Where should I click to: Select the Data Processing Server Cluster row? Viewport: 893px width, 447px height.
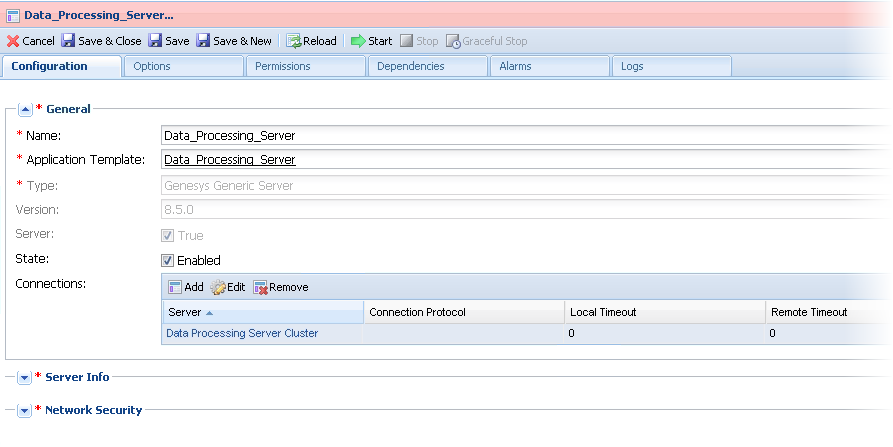click(x=526, y=333)
